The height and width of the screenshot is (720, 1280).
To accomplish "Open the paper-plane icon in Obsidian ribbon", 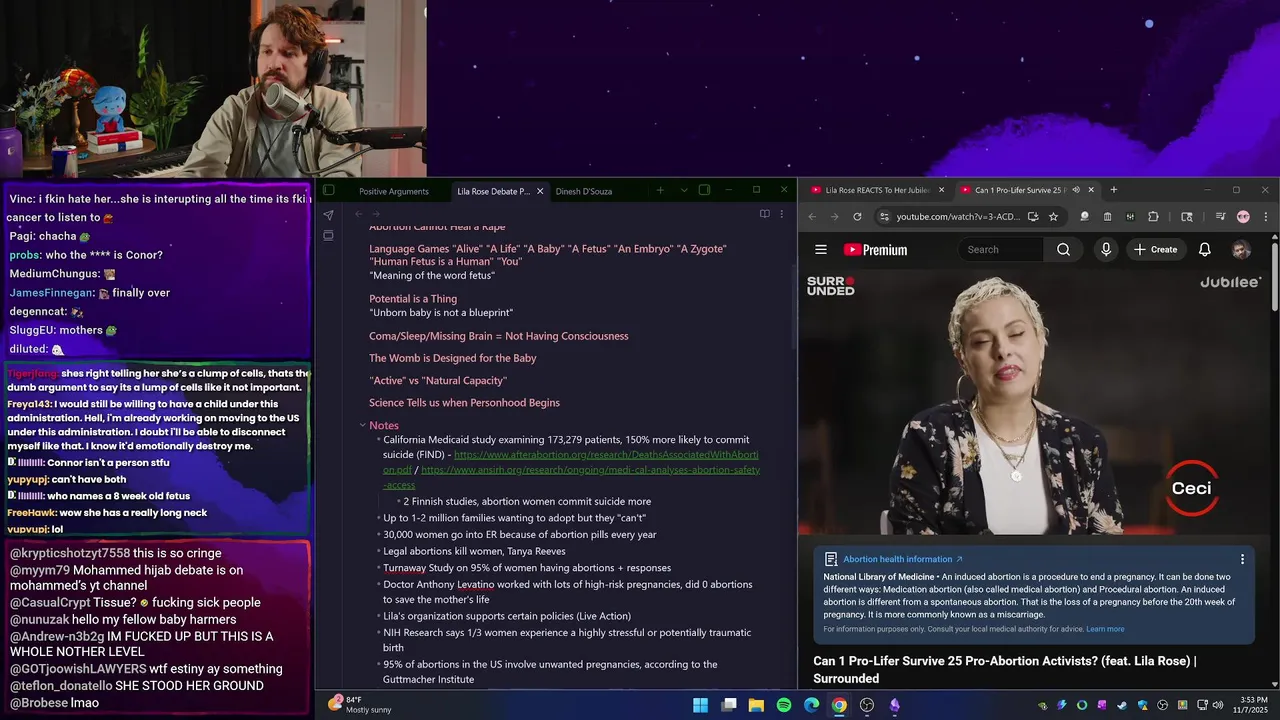I will 328,215.
